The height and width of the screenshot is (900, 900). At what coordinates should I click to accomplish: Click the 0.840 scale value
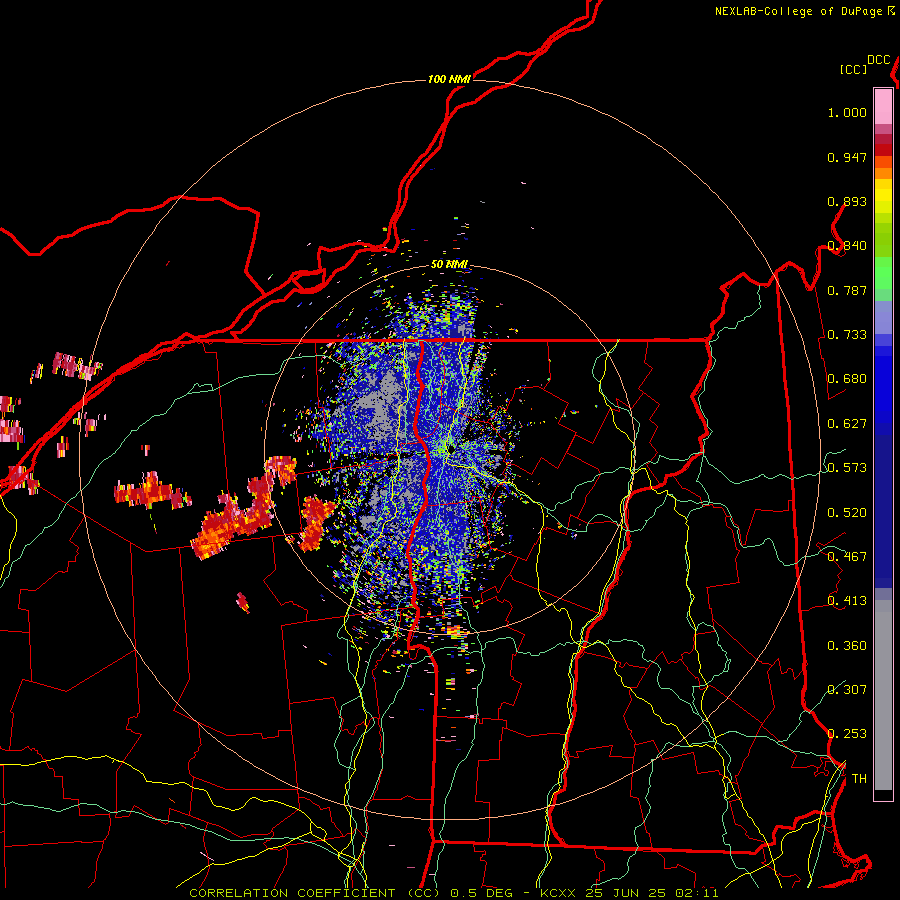point(847,246)
